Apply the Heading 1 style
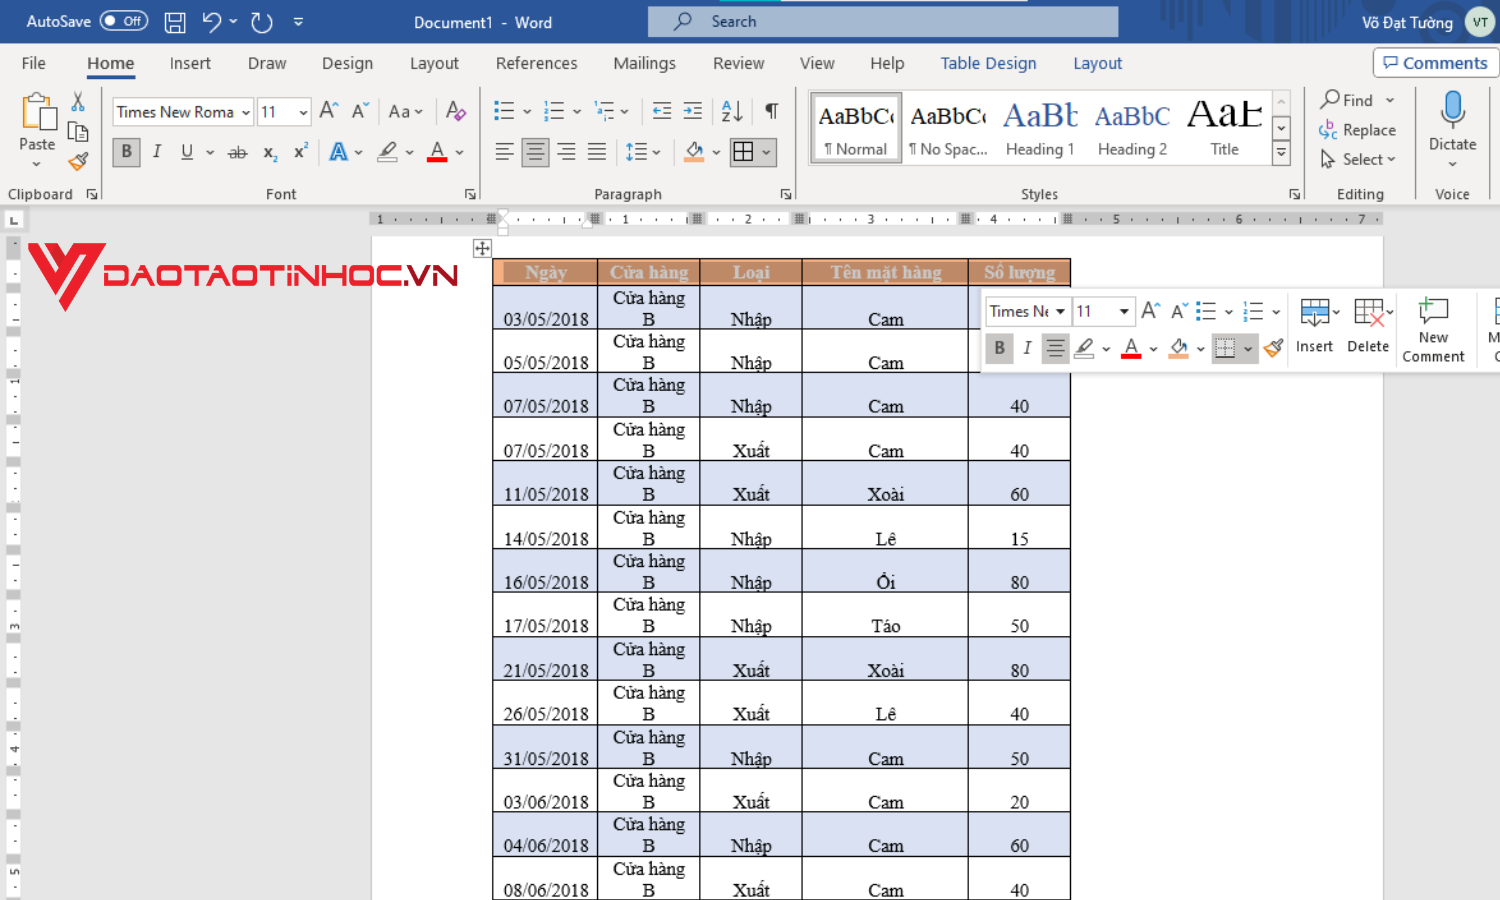The height and width of the screenshot is (900, 1500). pyautogui.click(x=1039, y=127)
